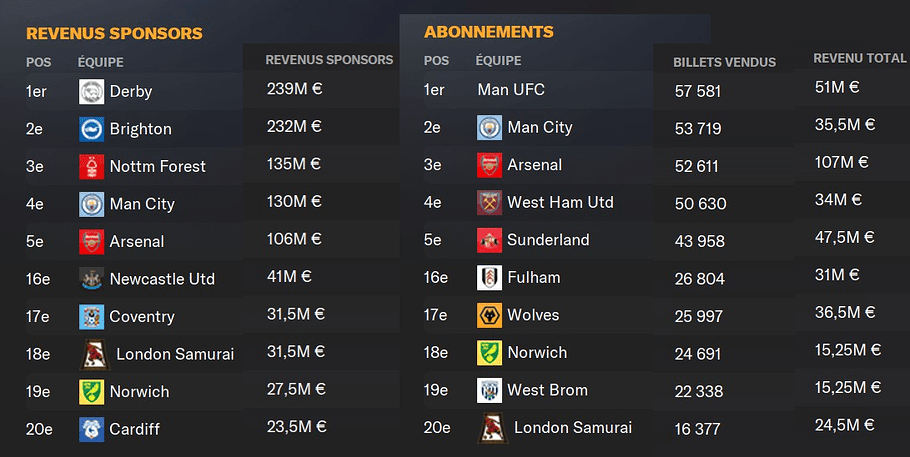Image resolution: width=910 pixels, height=457 pixels.
Task: Open Arsenal in the sponsors table
Action: point(137,242)
